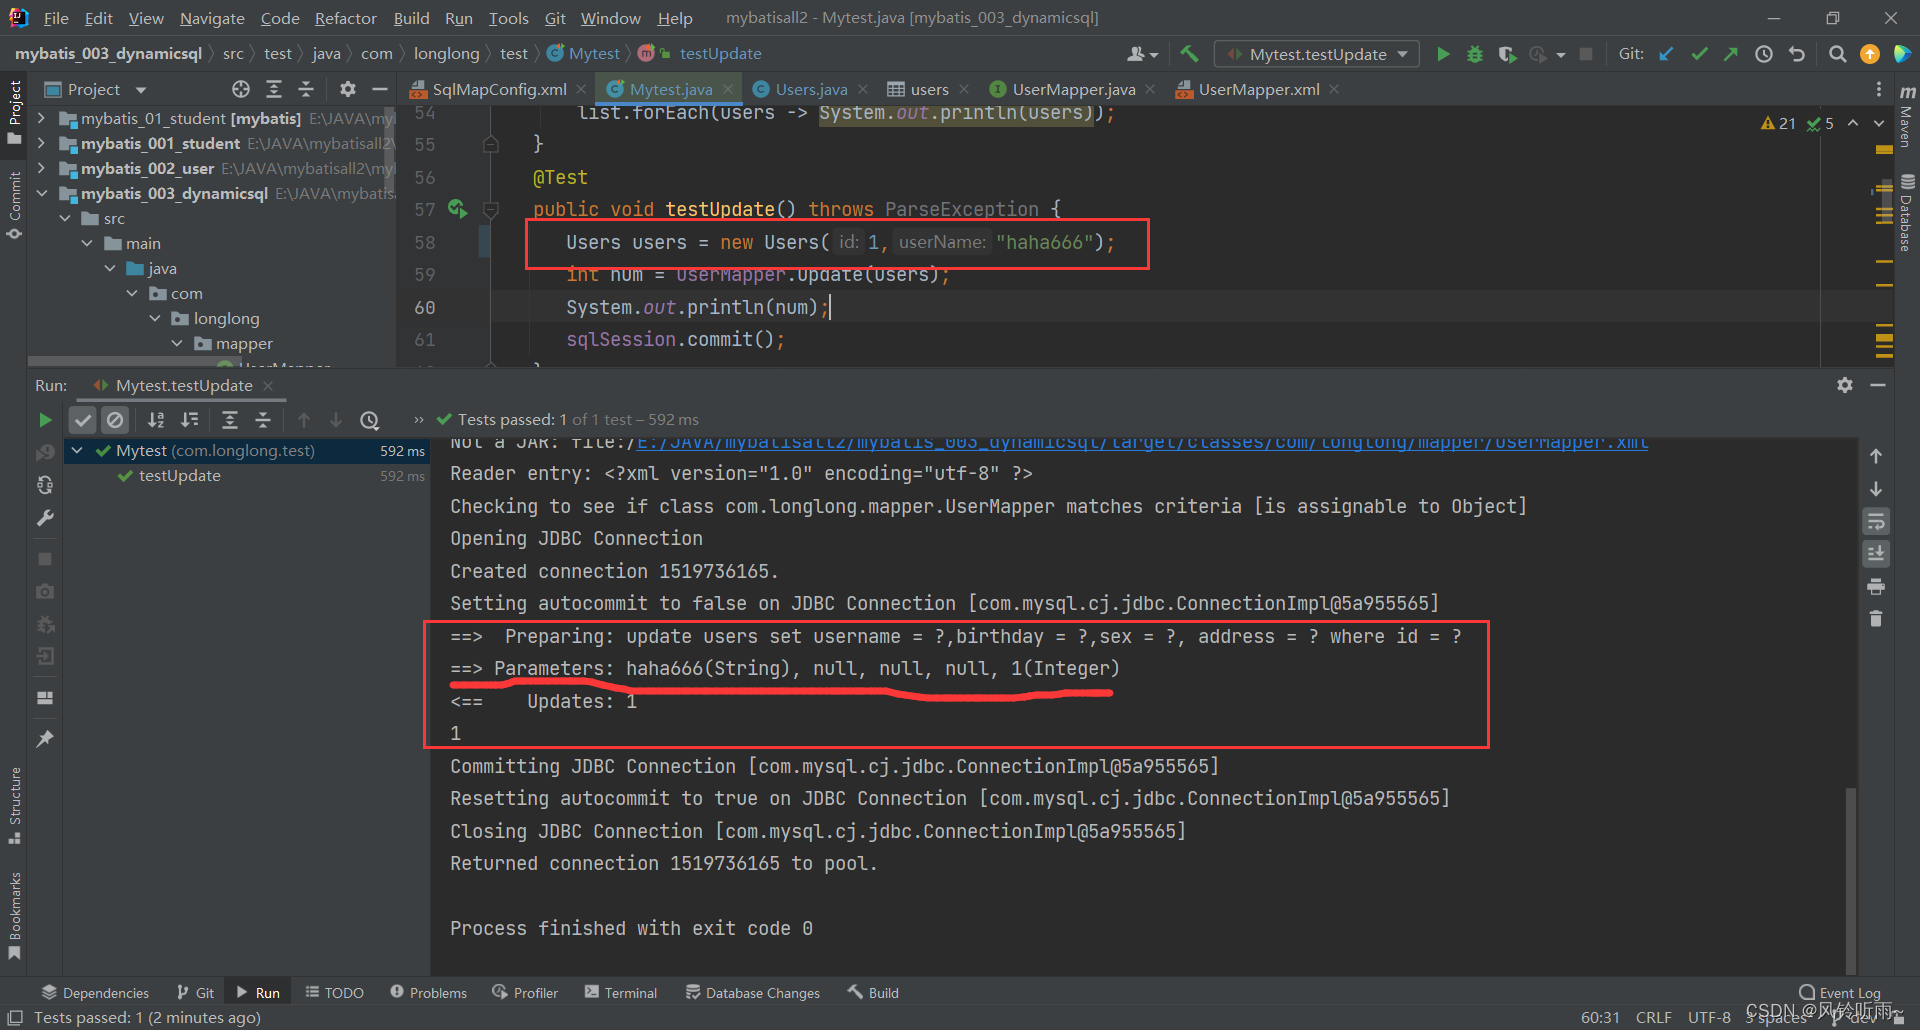The width and height of the screenshot is (1920, 1030).
Task: Select the testUpdate result row
Action: pos(247,476)
